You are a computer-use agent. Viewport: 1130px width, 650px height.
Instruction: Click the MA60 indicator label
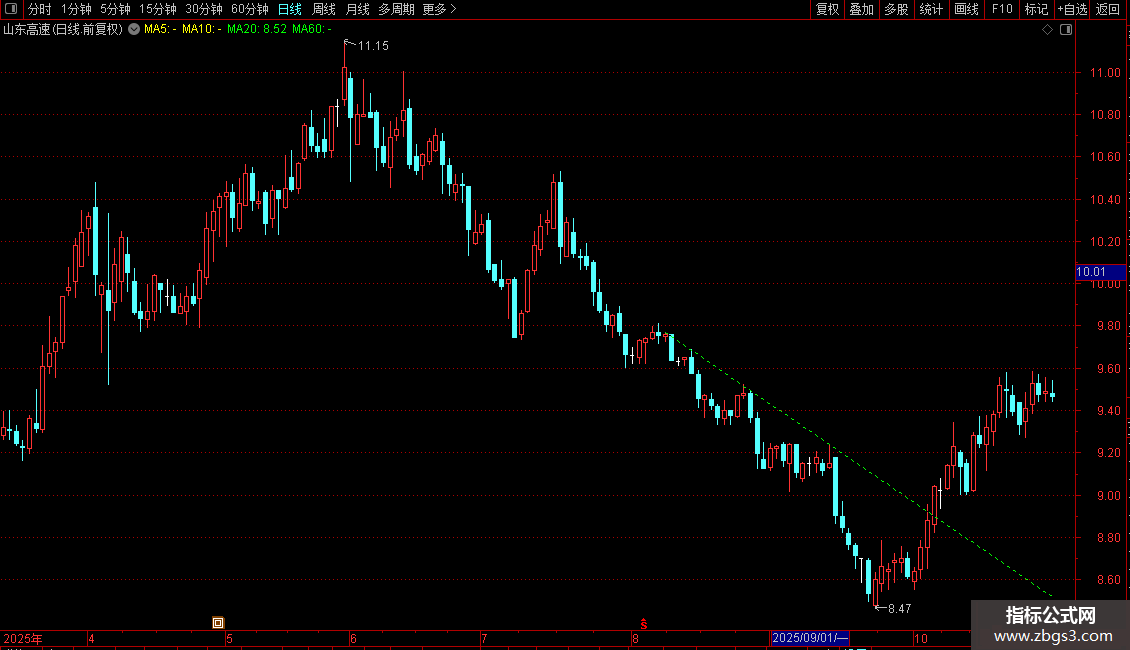pos(311,29)
